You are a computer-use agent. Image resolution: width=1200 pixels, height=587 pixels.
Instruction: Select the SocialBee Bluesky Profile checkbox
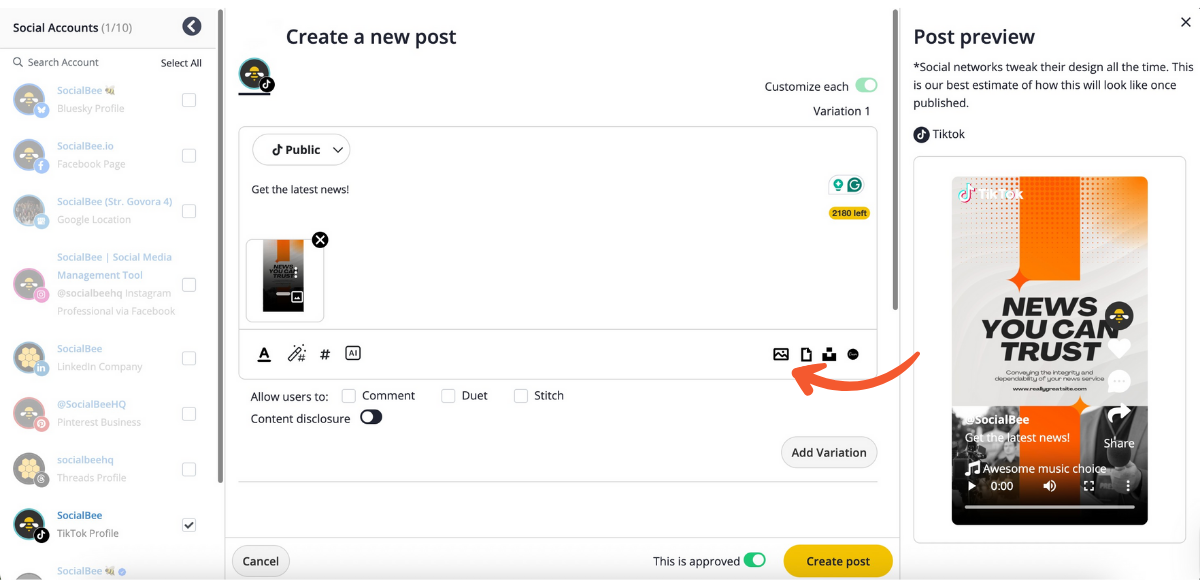click(x=189, y=100)
